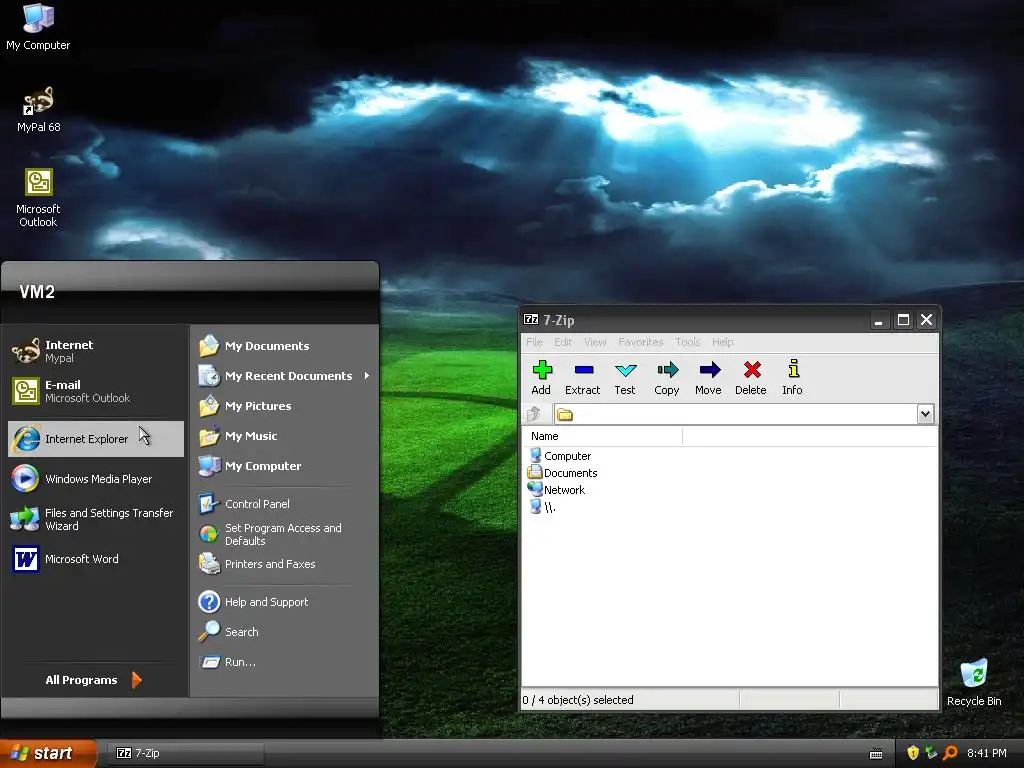Open Control Panel from Start menu

click(285, 504)
